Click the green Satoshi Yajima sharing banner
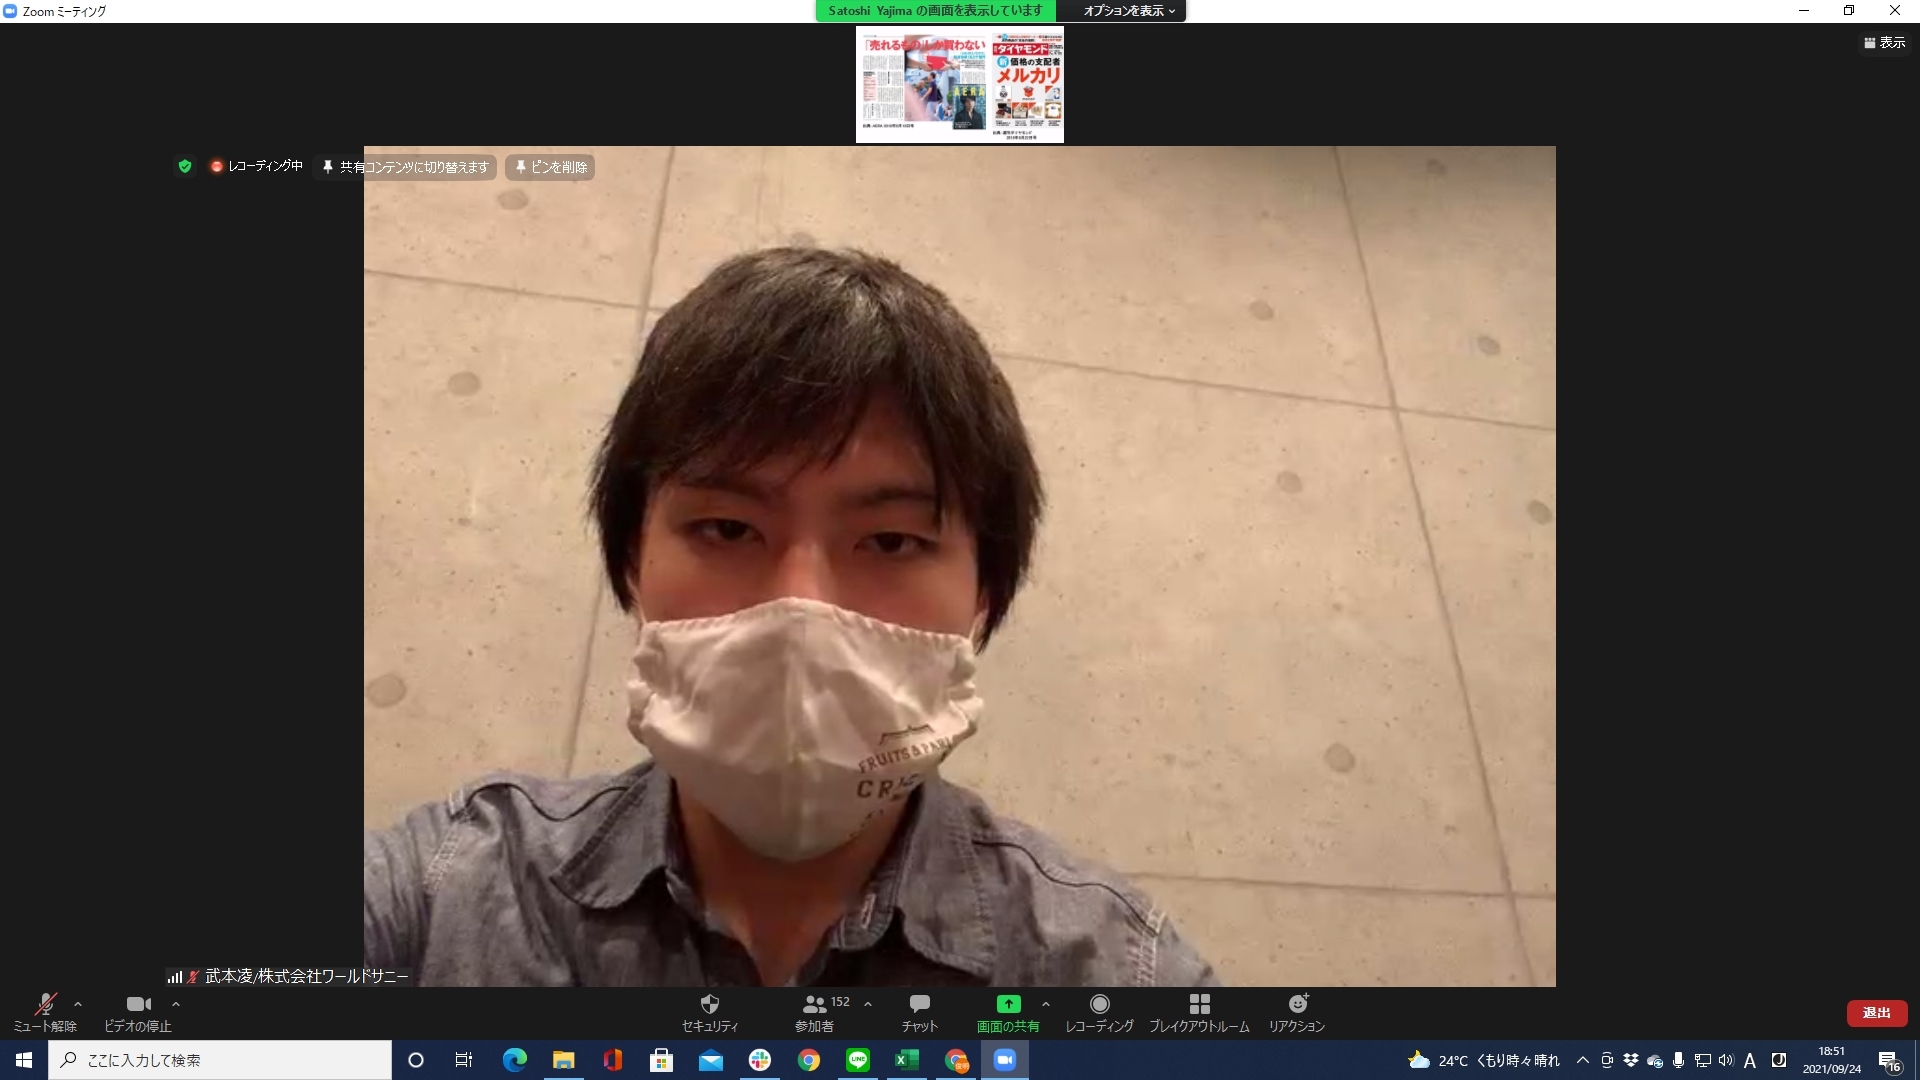This screenshot has height=1080, width=1920. pos(935,11)
